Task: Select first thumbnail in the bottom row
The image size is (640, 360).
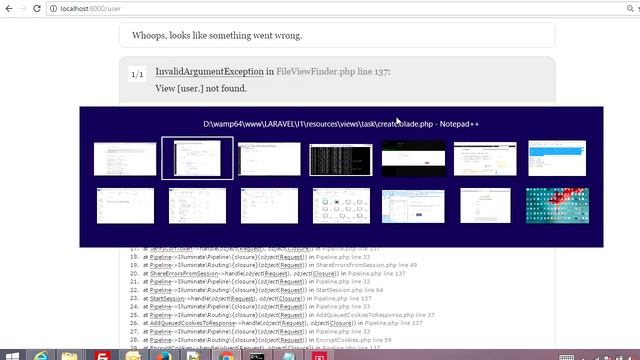Action: pos(125,206)
